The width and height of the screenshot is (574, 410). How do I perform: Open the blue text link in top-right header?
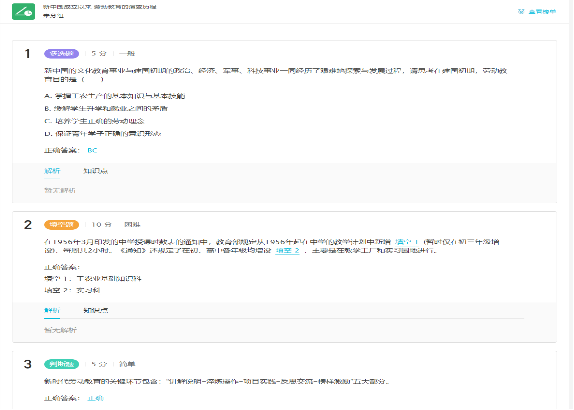tap(543, 12)
